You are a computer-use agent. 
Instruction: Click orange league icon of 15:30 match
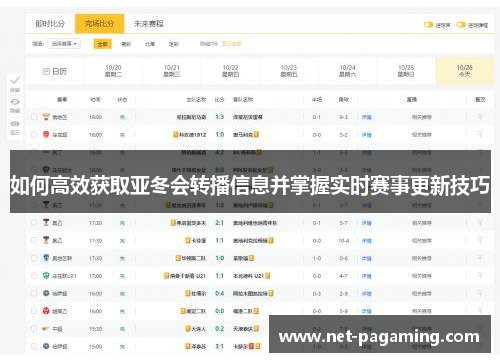[46, 329]
